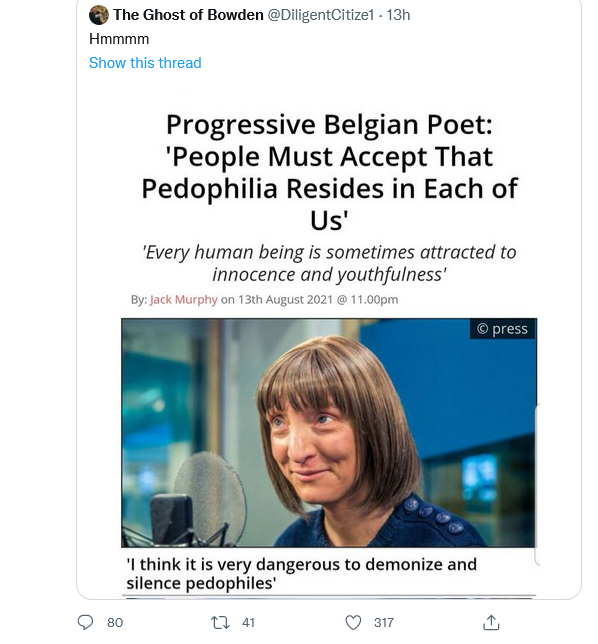Click Show this thread link
Viewport: 598px width, 644px height.
pos(145,63)
